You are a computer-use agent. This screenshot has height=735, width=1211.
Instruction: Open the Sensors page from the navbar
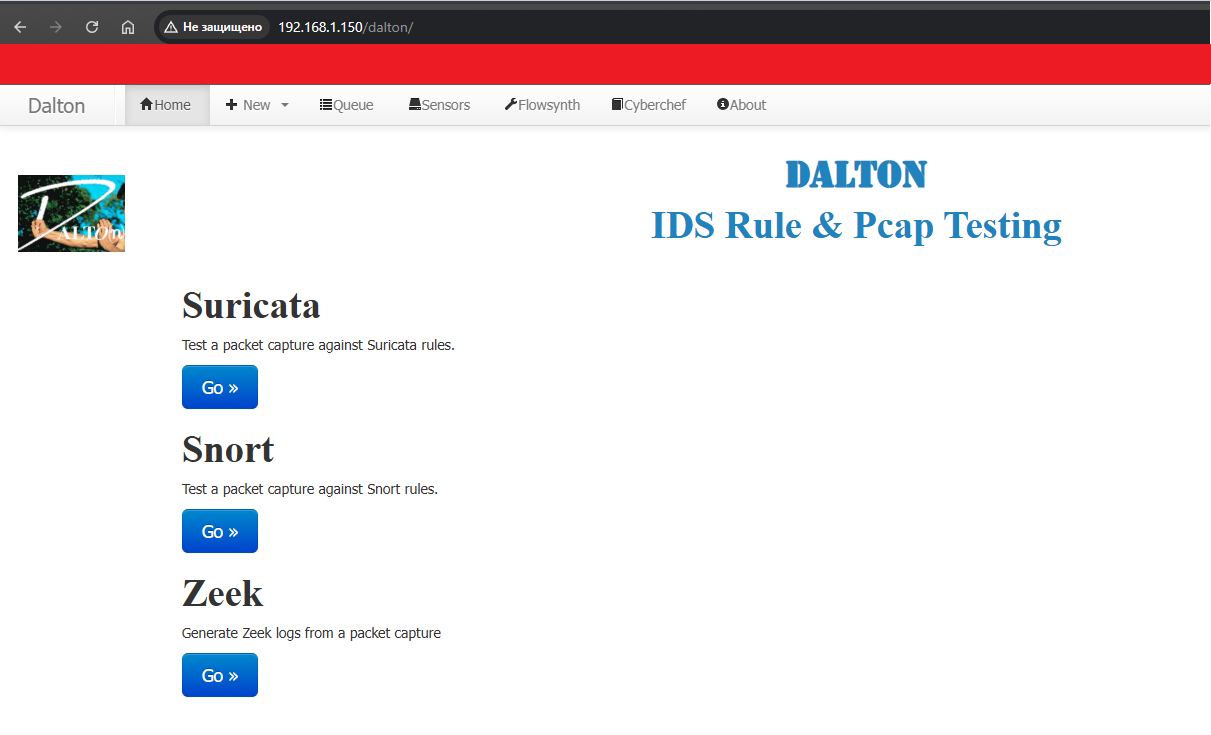click(x=439, y=105)
